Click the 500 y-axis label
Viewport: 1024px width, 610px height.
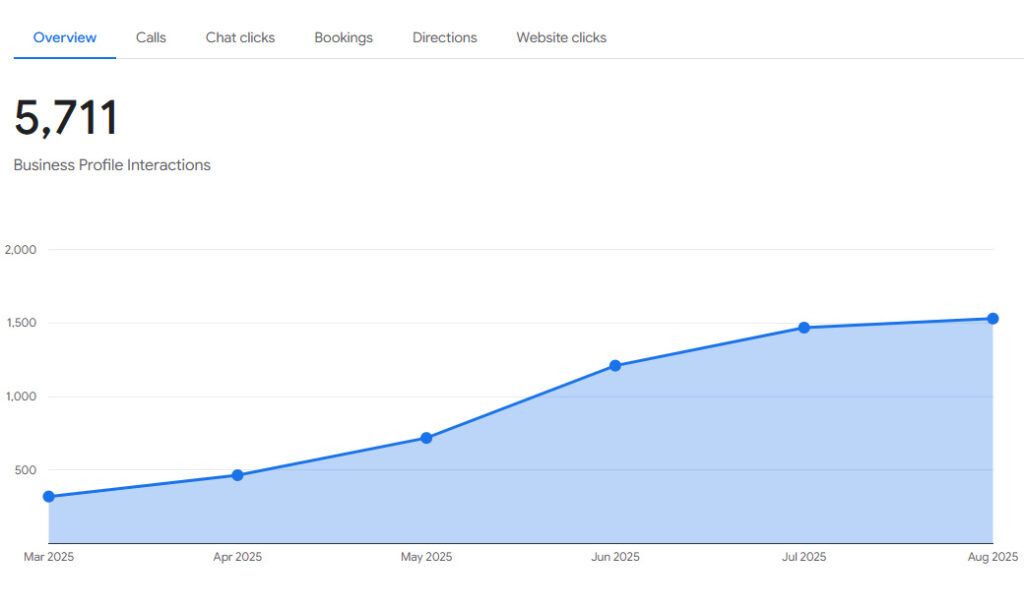tap(24, 470)
